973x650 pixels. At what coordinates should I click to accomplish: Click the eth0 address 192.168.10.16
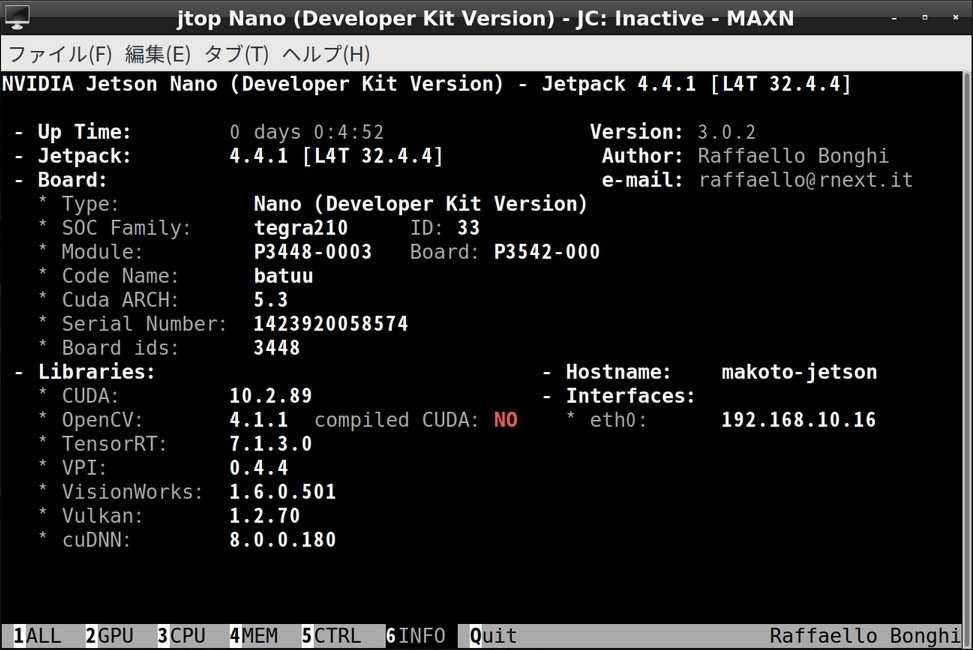pos(799,420)
